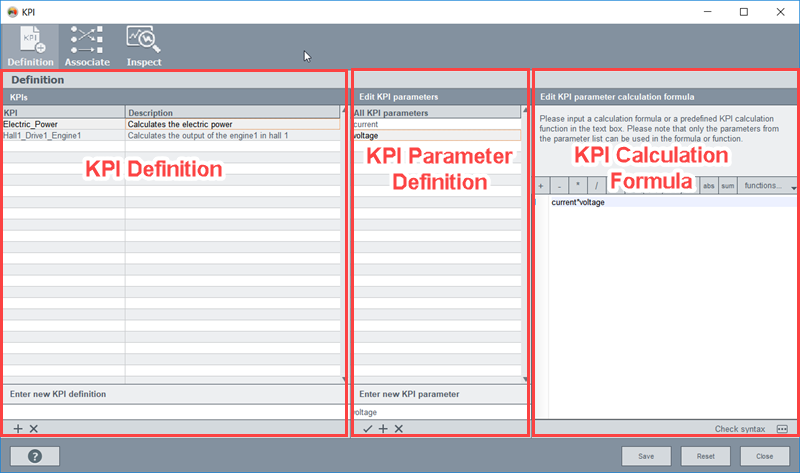Click the help question mark button

point(34,456)
